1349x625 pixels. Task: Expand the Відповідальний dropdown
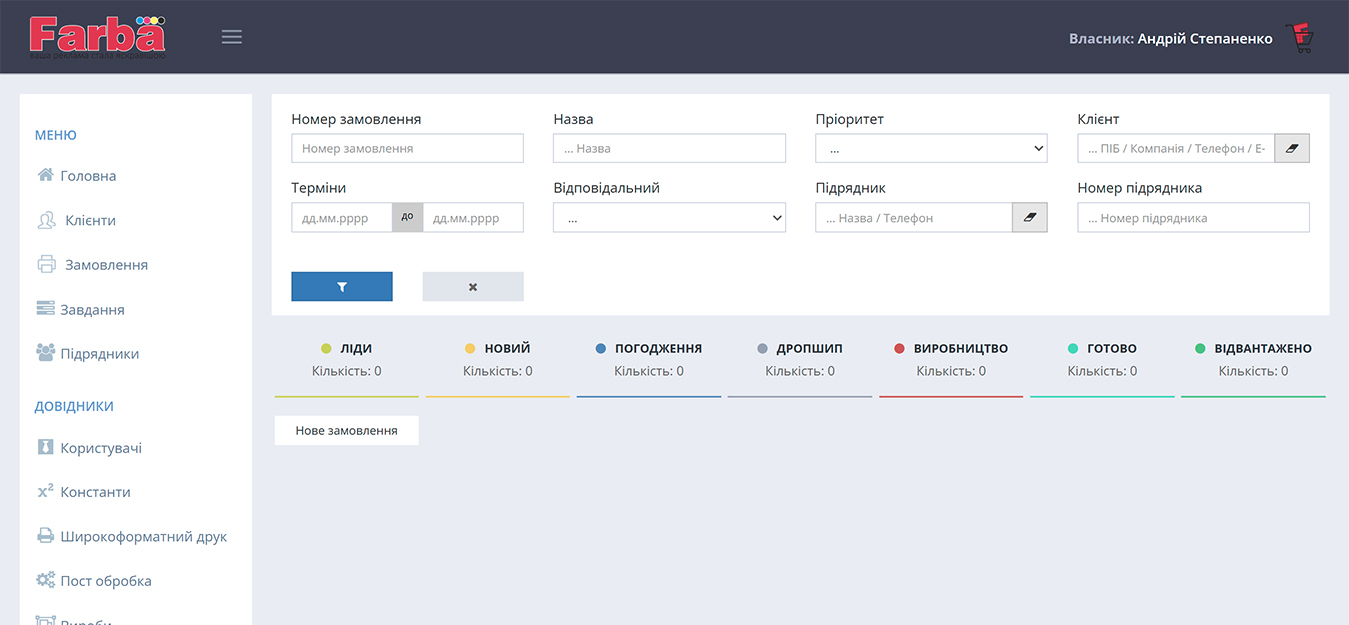tap(669, 218)
